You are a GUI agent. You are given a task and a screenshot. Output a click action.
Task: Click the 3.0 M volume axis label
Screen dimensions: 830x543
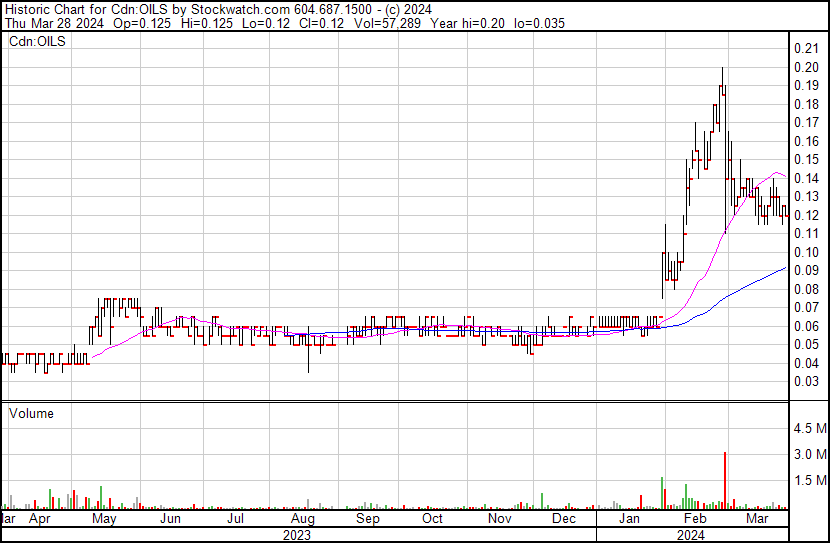[809, 455]
